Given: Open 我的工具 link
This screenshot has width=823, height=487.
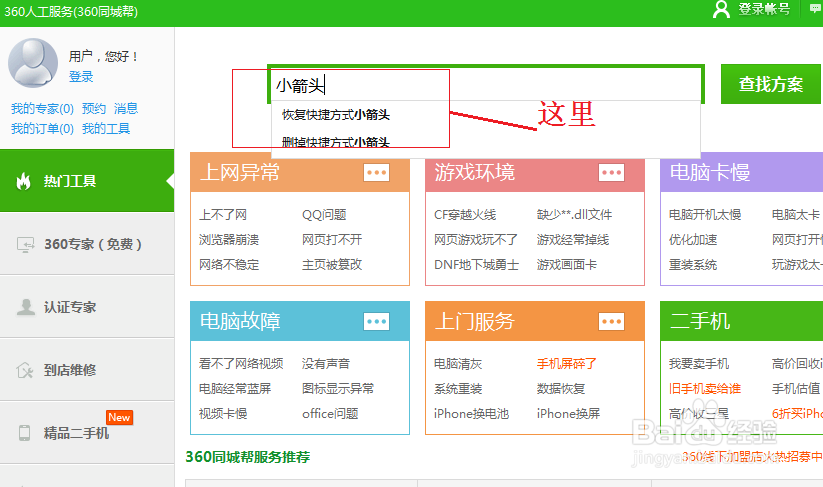Looking at the screenshot, I should pos(105,129).
